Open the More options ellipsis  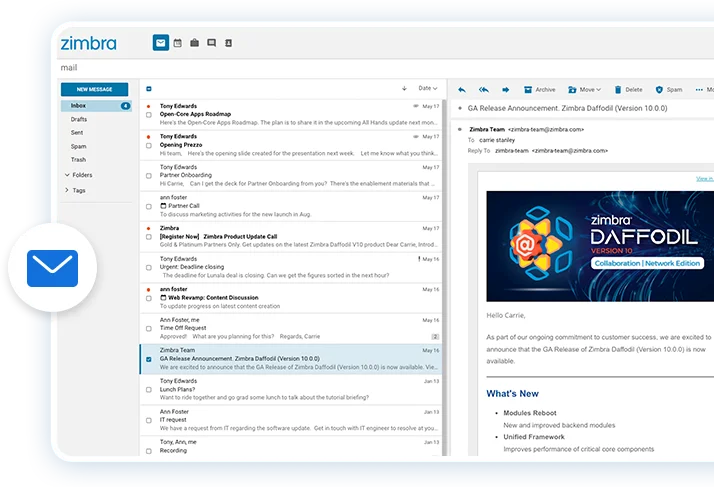click(699, 90)
